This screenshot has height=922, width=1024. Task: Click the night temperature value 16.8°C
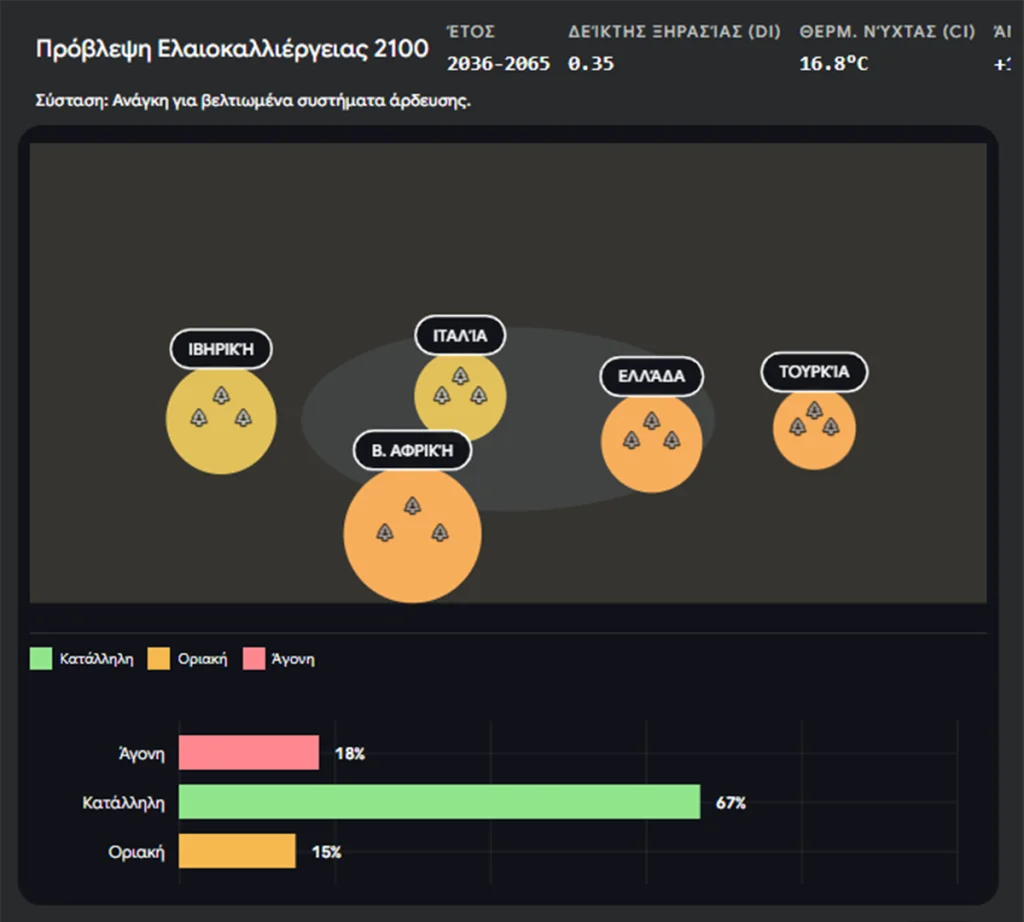tap(834, 63)
